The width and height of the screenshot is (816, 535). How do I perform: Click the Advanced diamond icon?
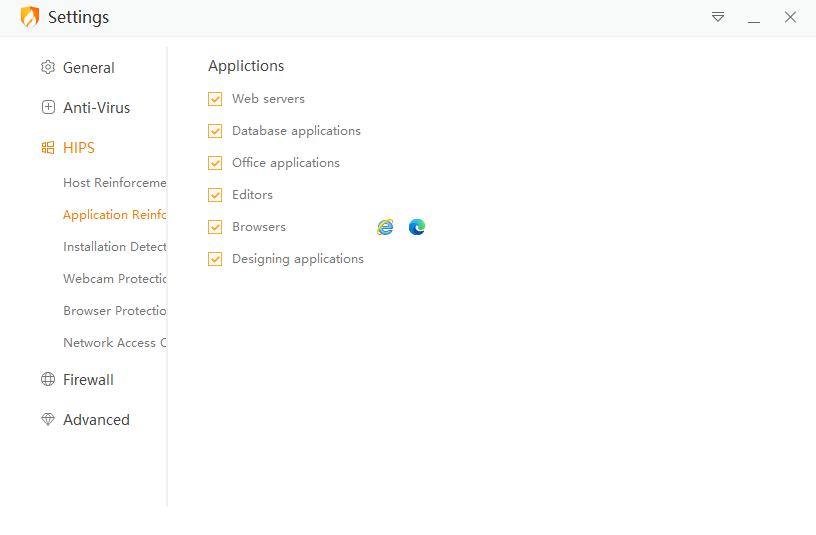click(x=48, y=420)
